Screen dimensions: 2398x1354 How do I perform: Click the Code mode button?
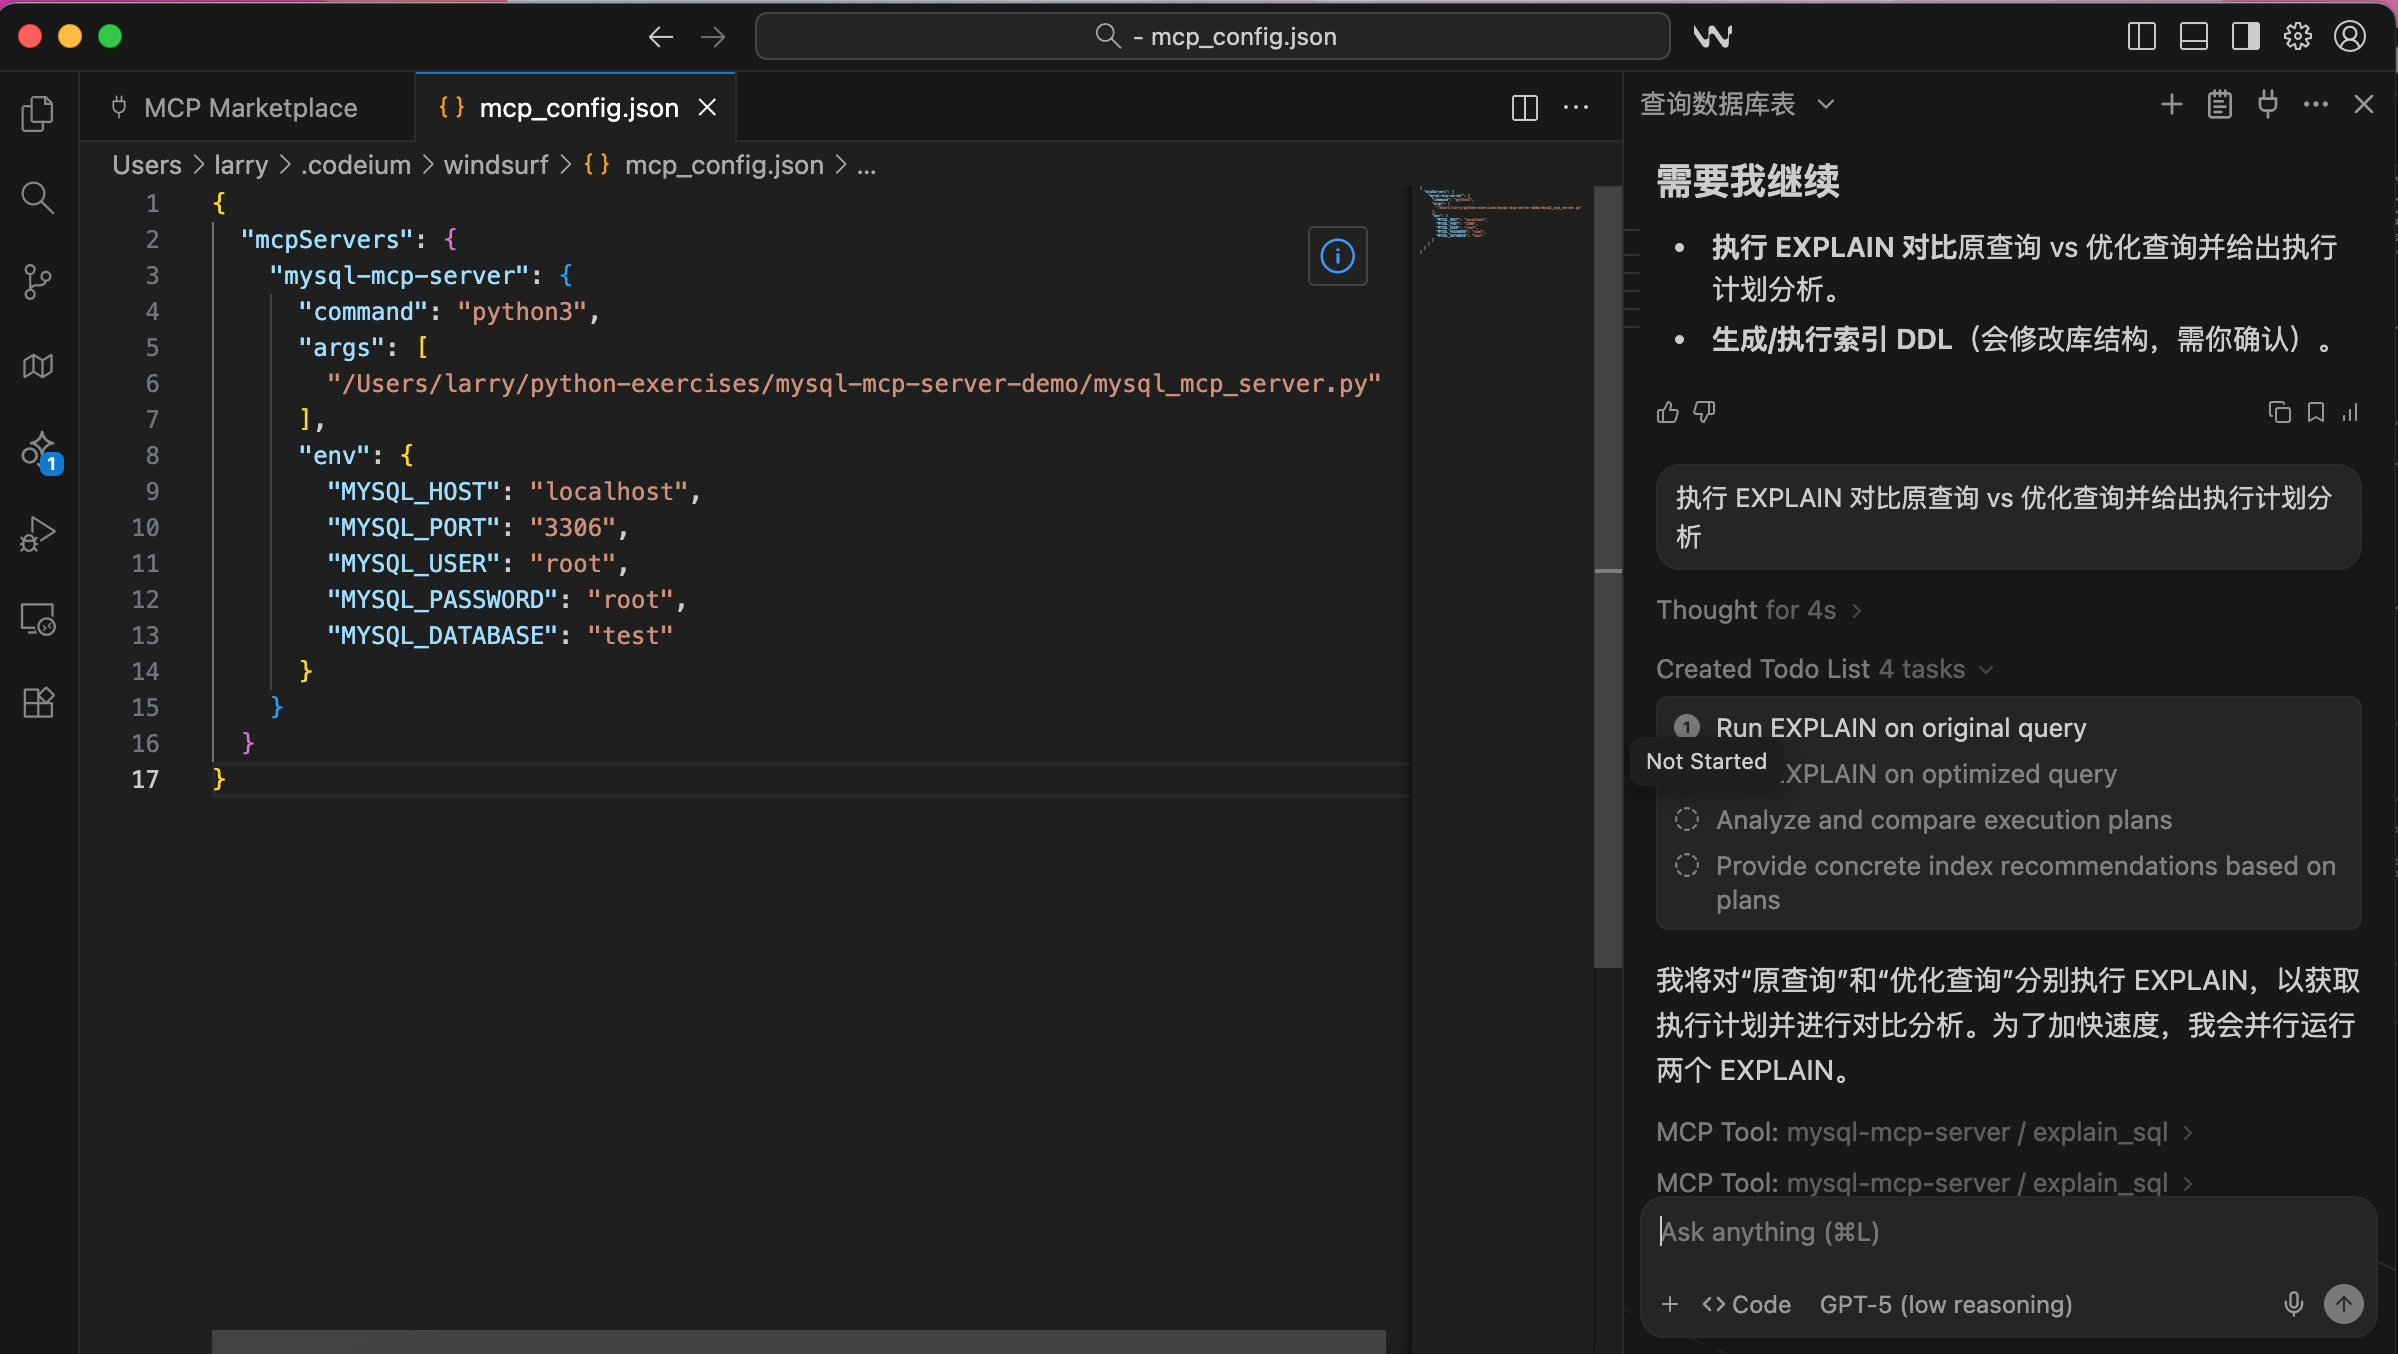(x=1746, y=1304)
